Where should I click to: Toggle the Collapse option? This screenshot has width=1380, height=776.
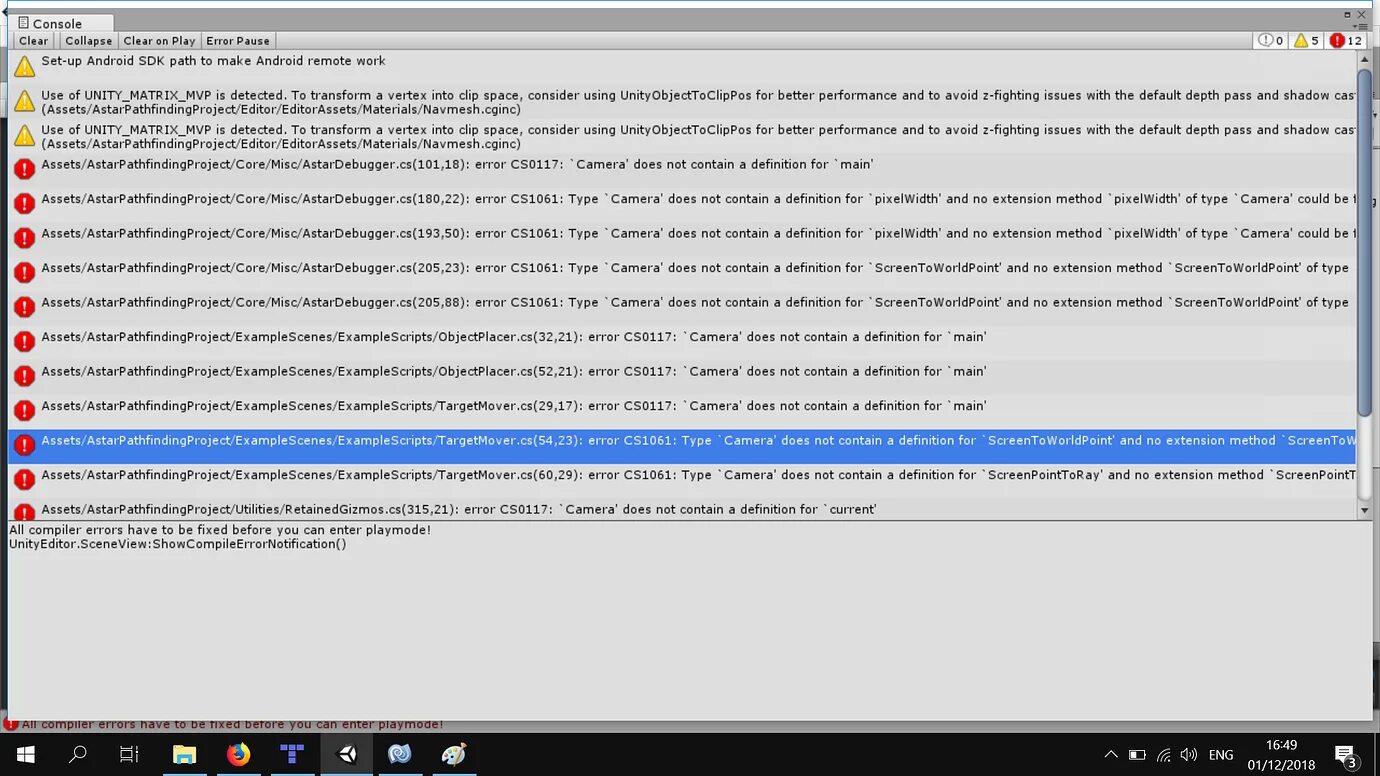[x=88, y=41]
